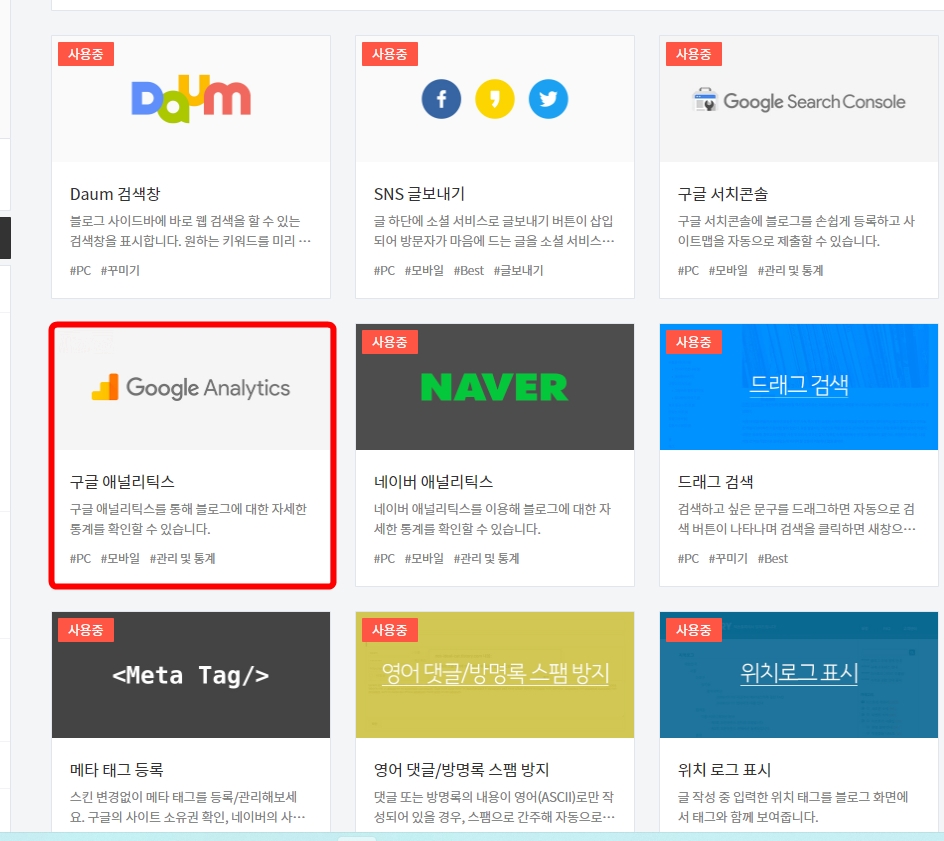Open the 영어 댓글/방명록 스팸 방지 title

pos(462,769)
